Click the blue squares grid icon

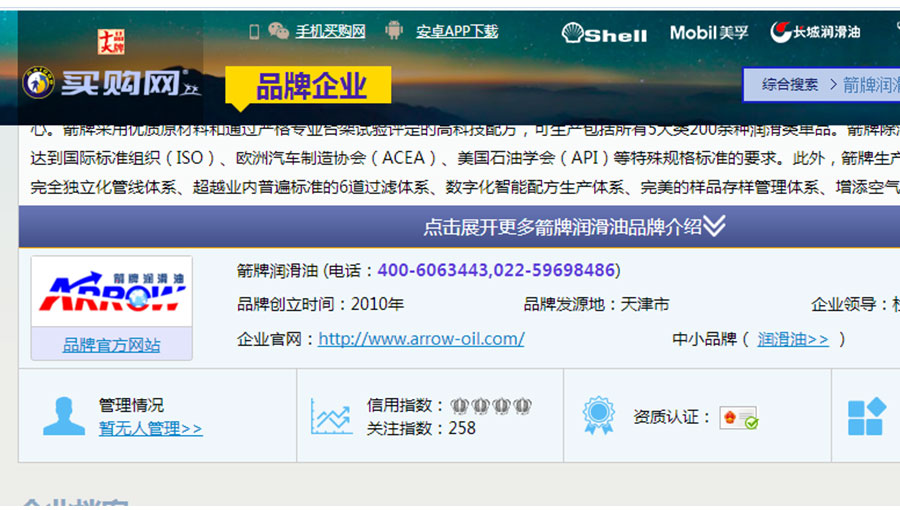867,416
